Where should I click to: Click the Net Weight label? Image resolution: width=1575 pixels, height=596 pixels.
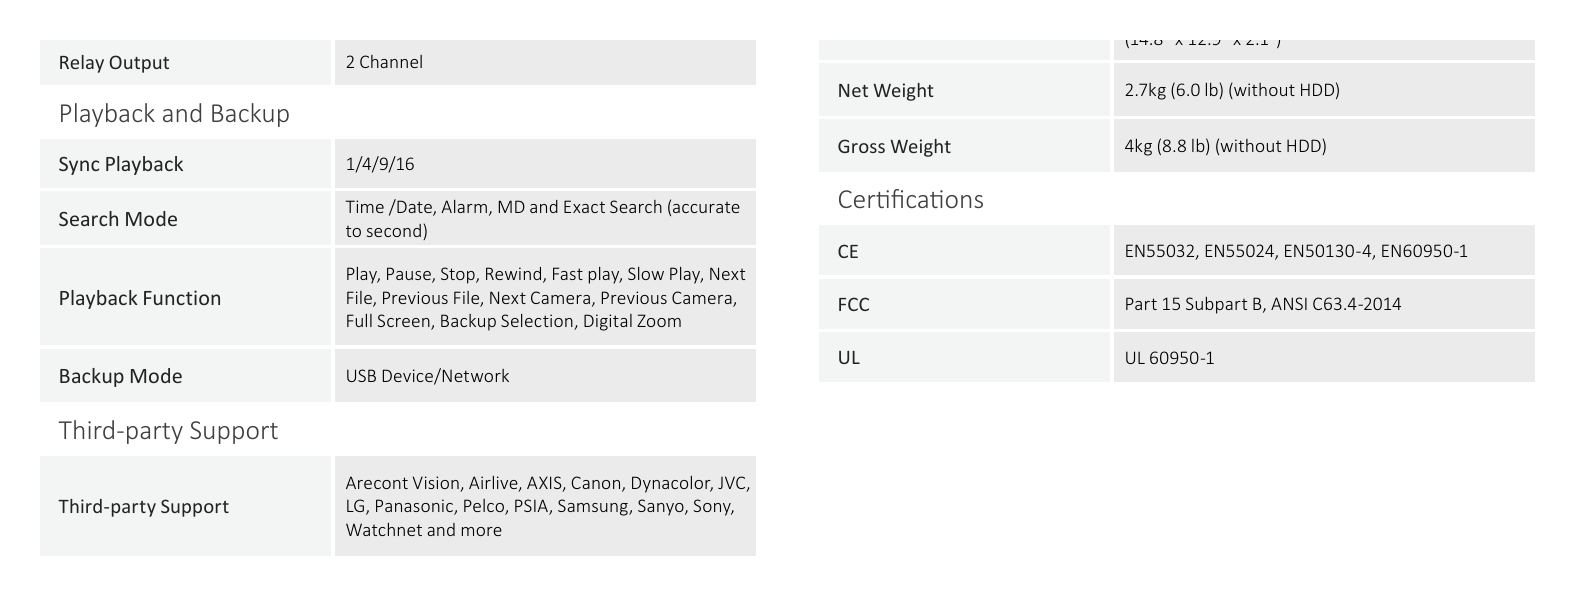click(x=885, y=90)
